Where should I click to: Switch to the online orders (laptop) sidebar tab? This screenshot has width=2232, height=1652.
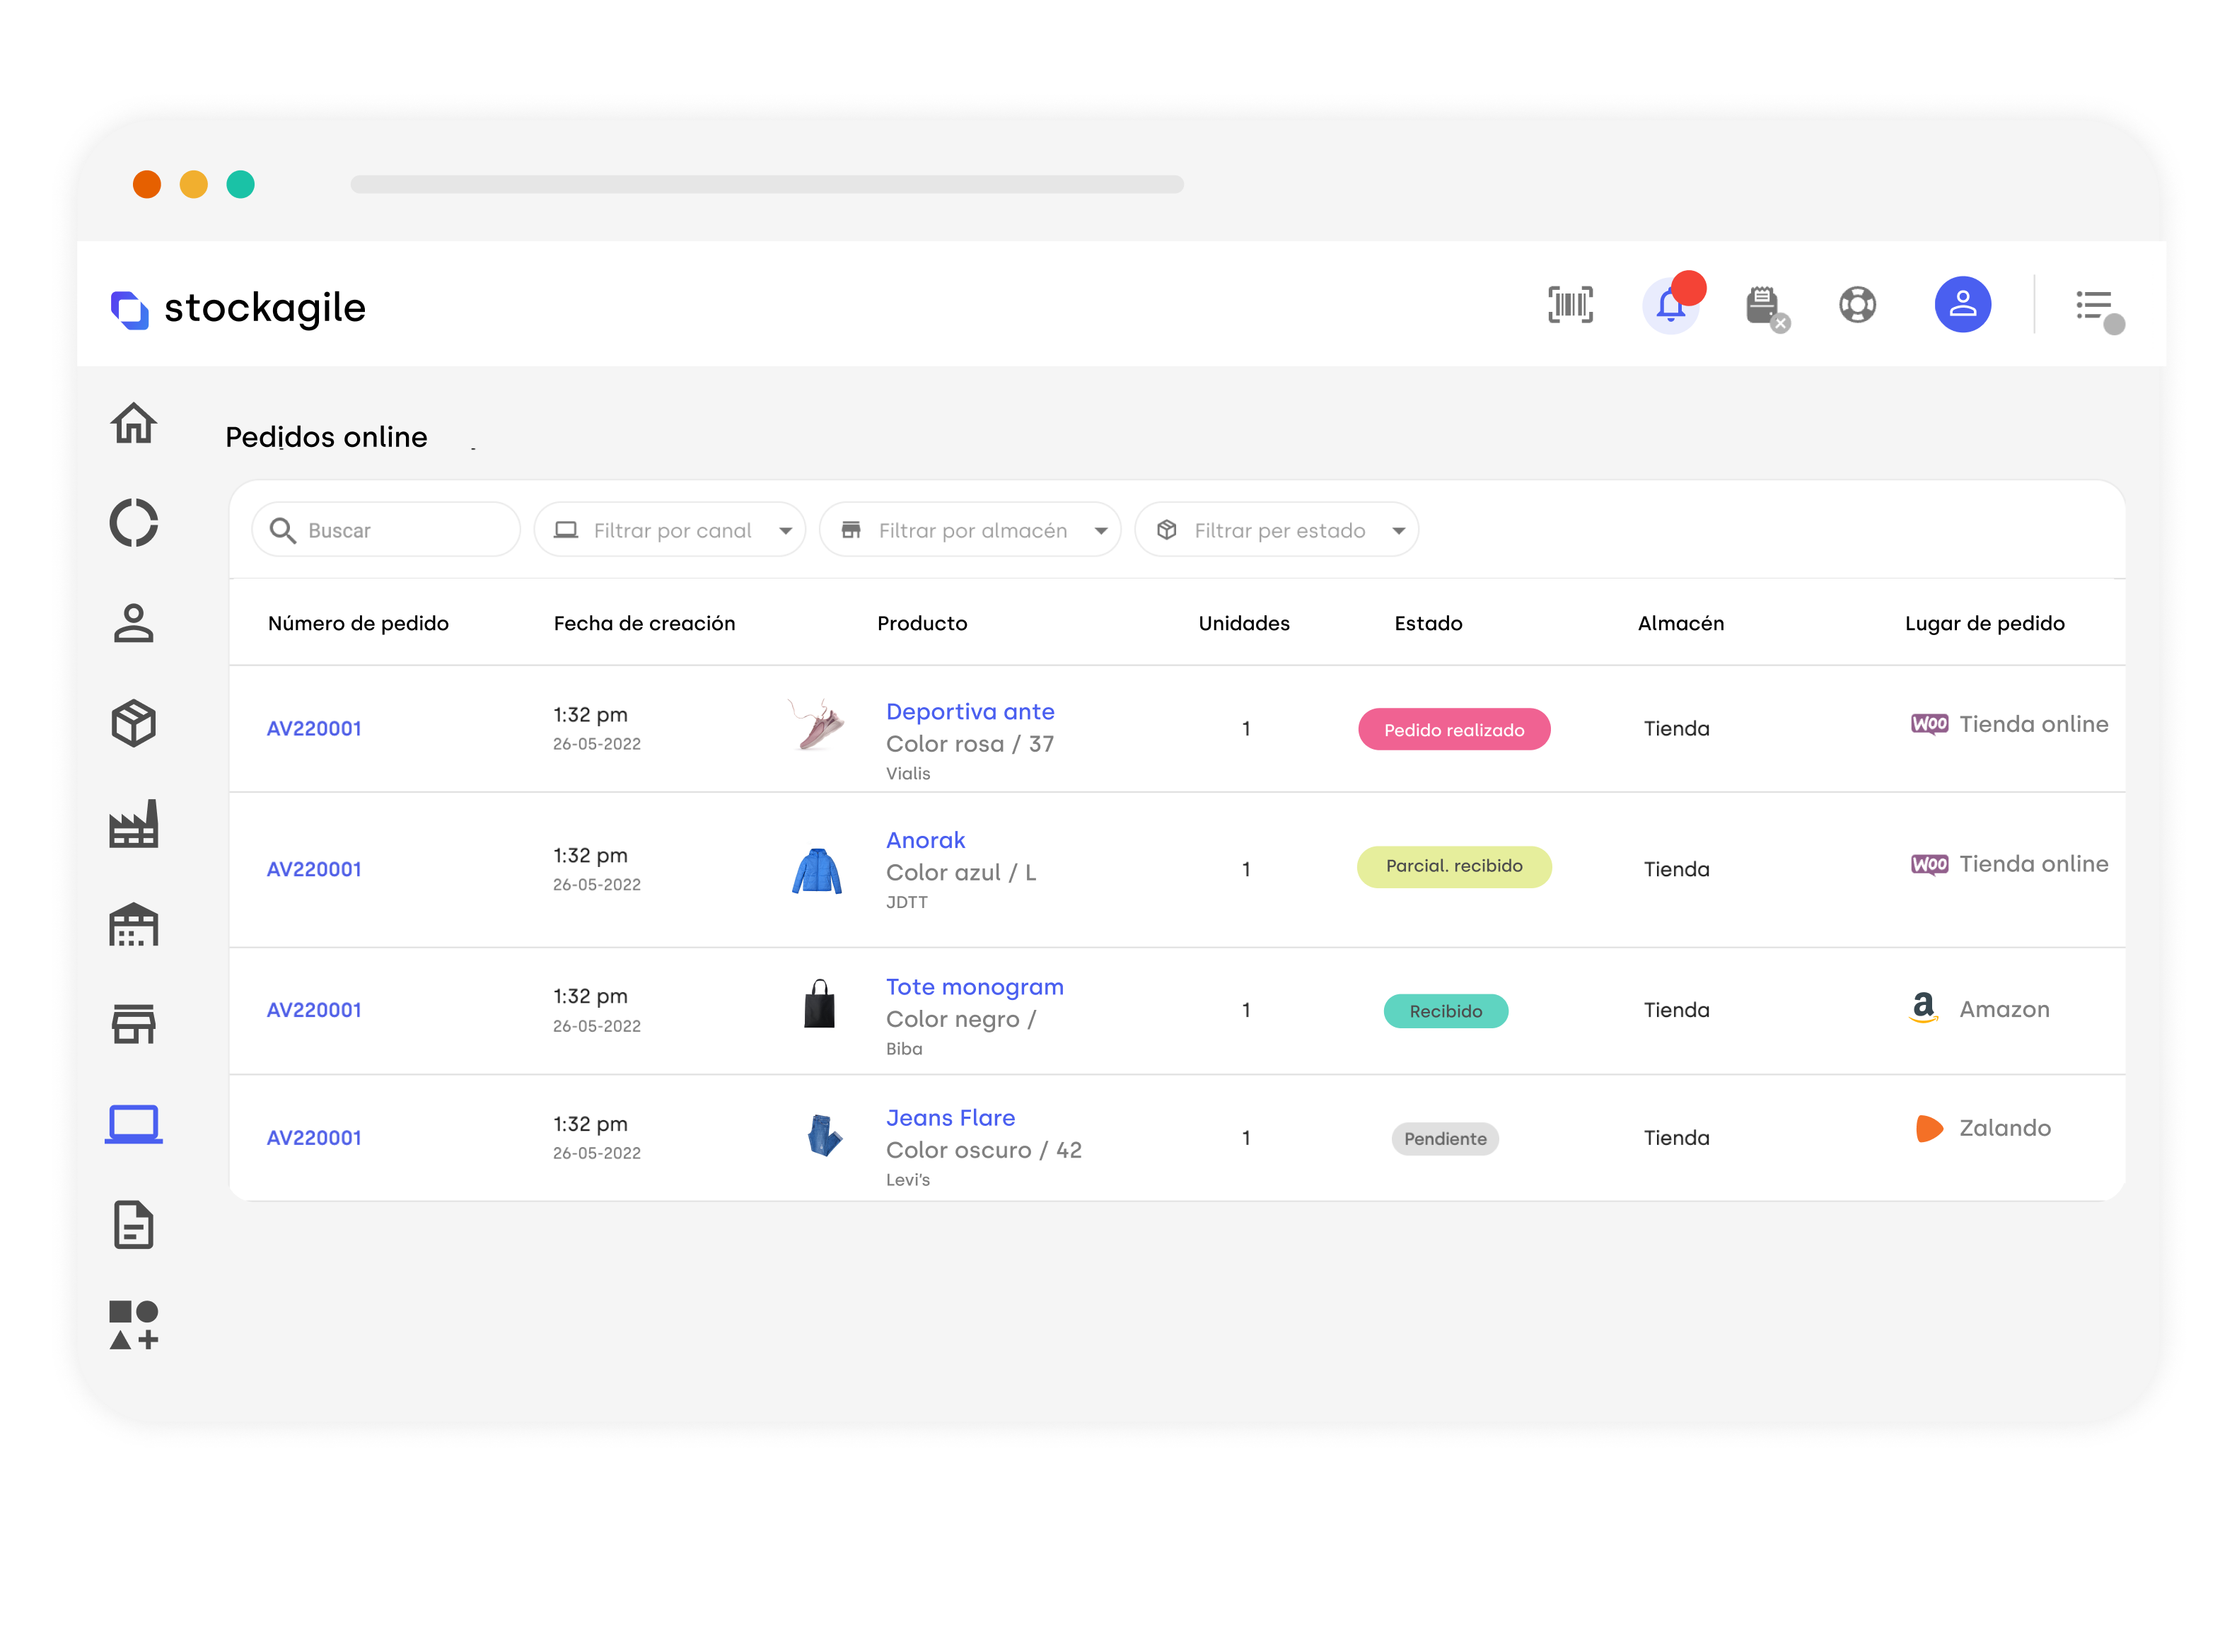coord(134,1124)
